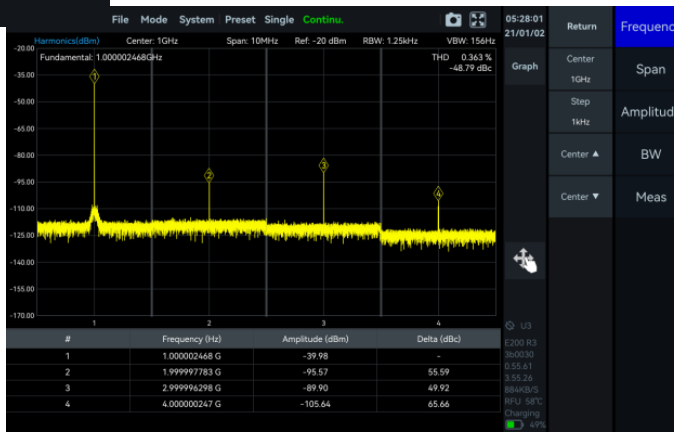Click the -48.79 dBc value
This screenshot has width=693, height=438.
coord(470,68)
